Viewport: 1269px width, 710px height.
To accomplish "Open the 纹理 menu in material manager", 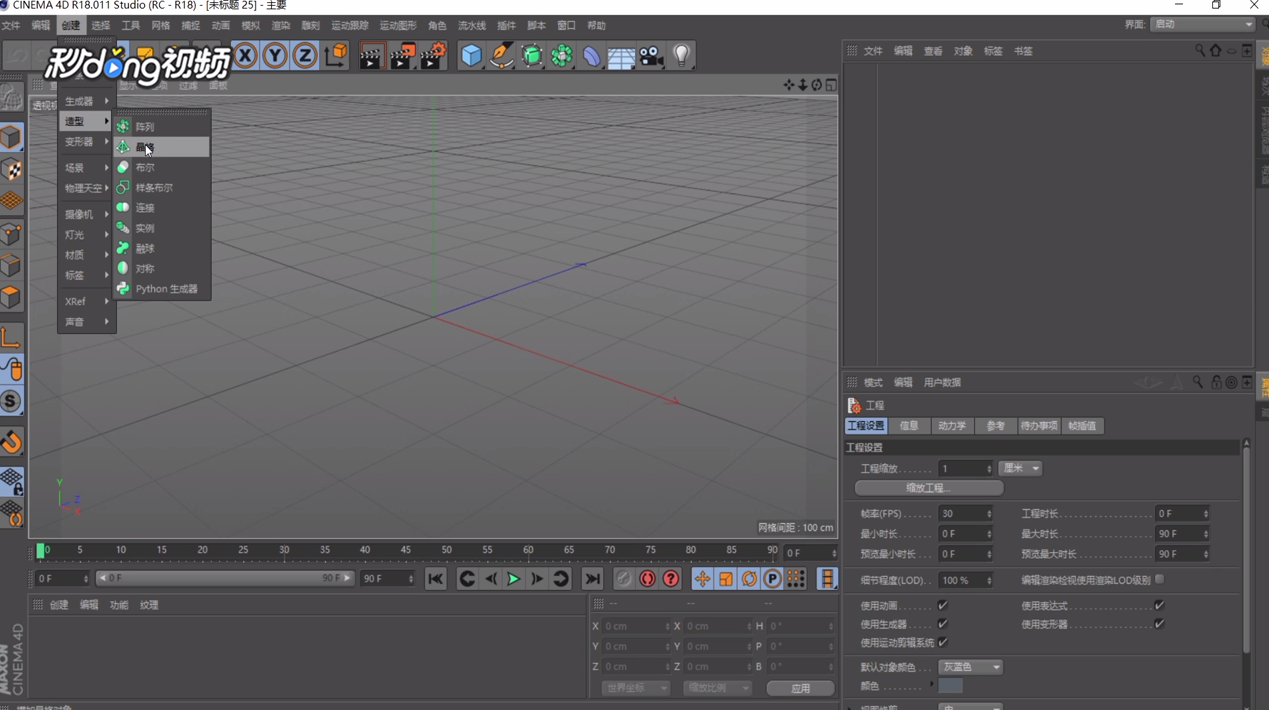I will click(x=149, y=605).
